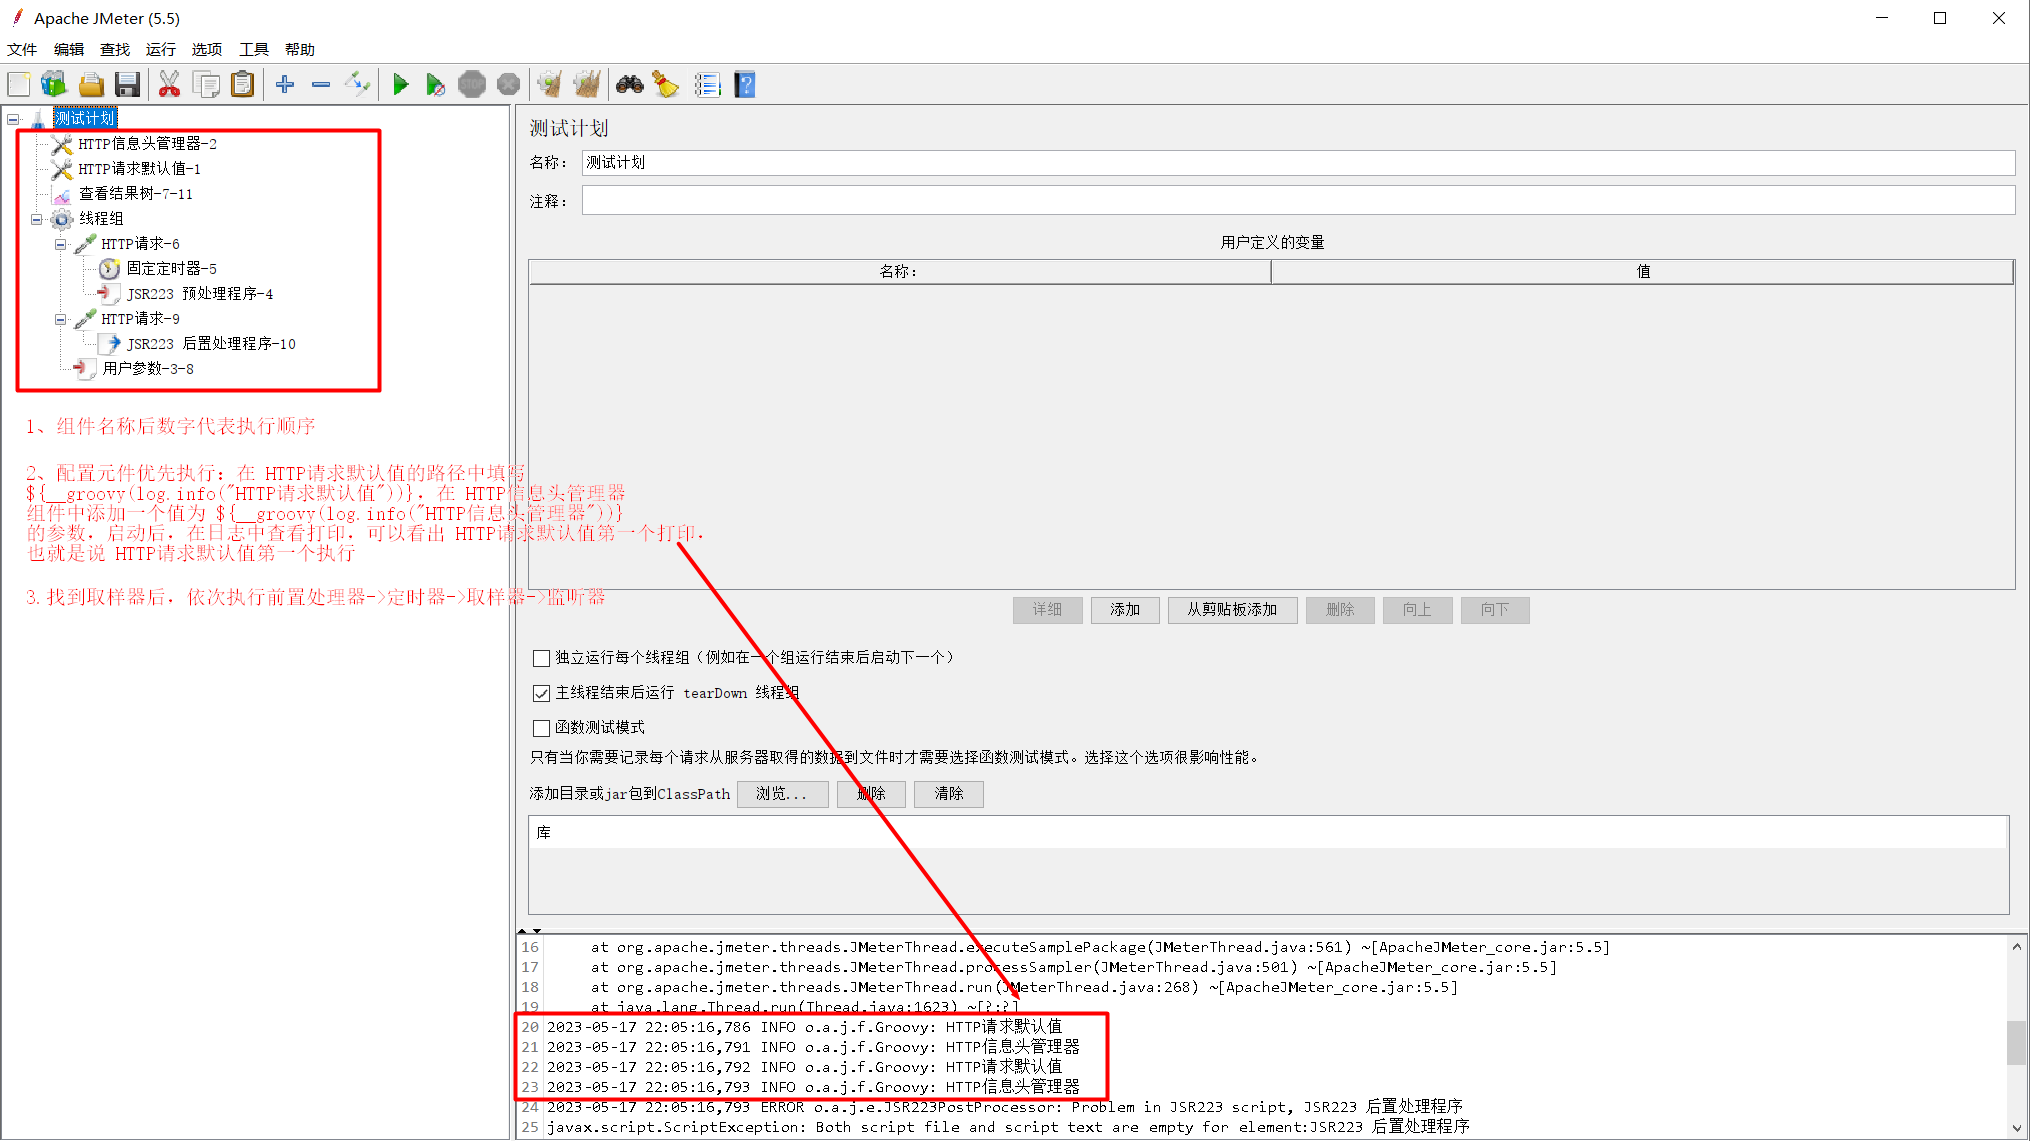Click the 添加 variable button

point(1125,610)
